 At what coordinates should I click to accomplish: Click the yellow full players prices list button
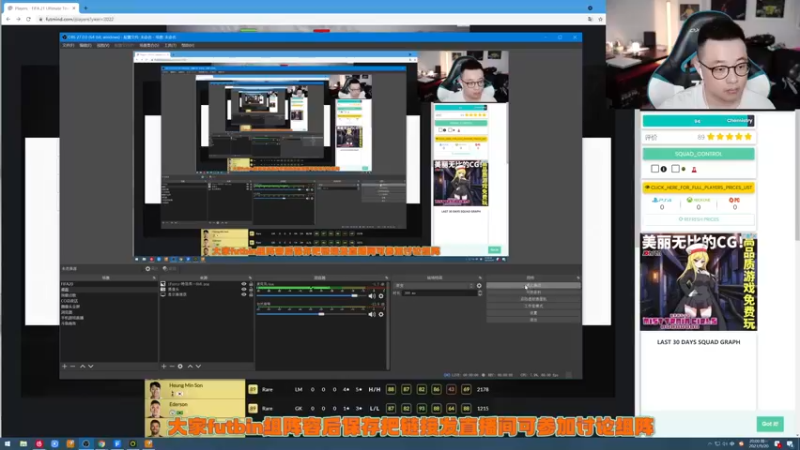click(698, 188)
